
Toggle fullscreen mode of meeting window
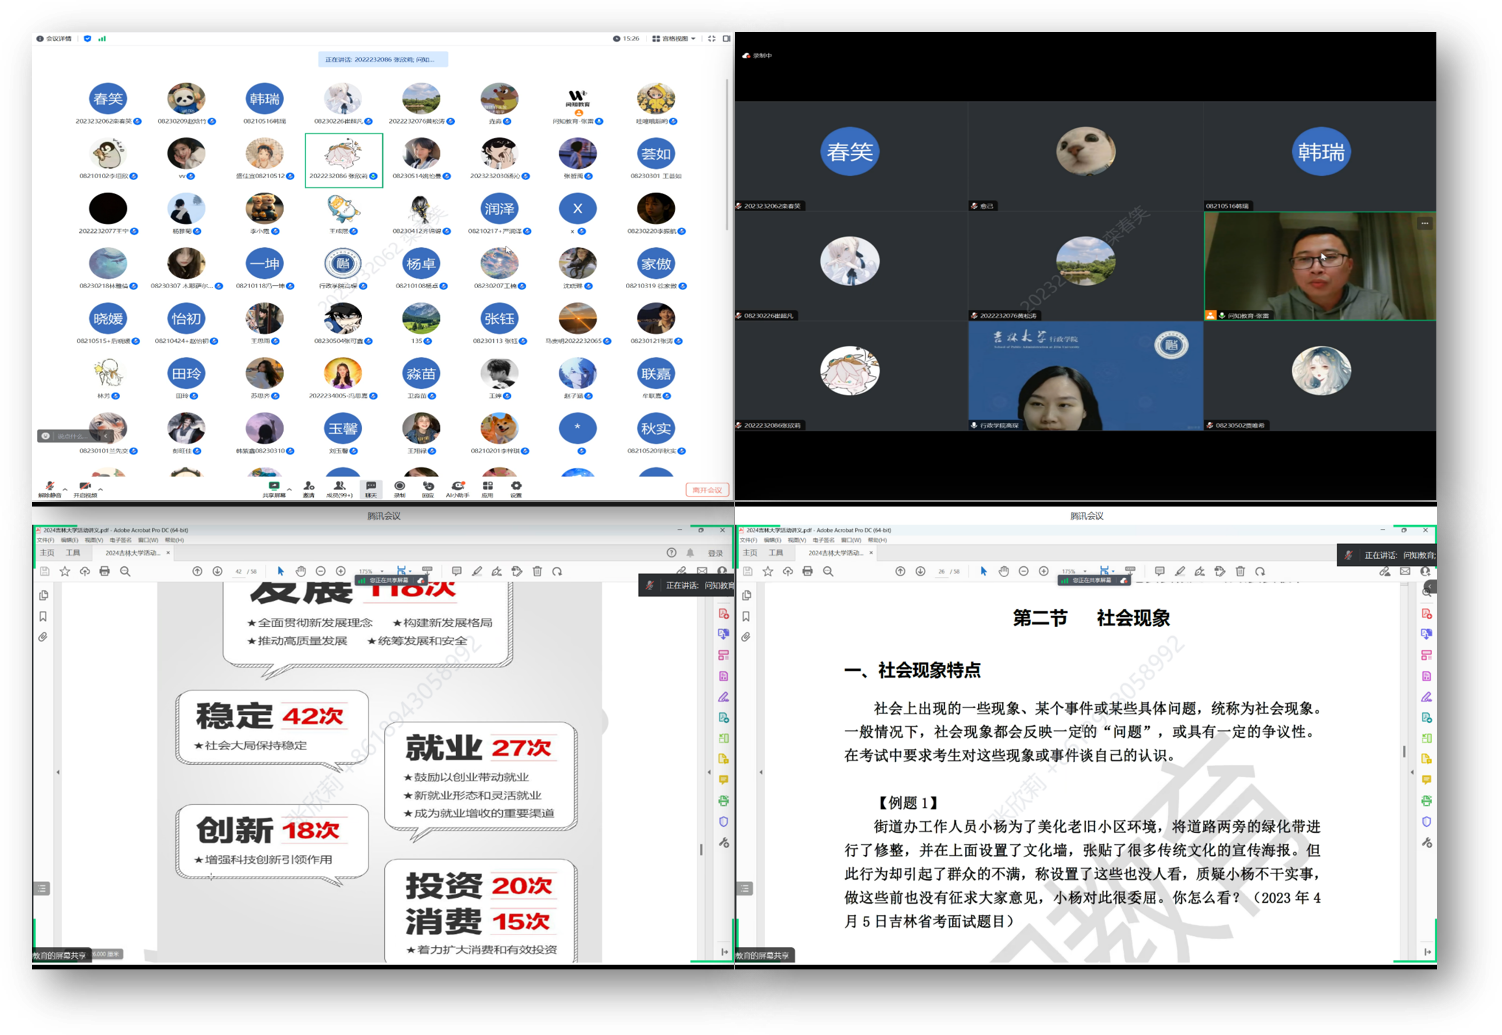click(x=712, y=39)
